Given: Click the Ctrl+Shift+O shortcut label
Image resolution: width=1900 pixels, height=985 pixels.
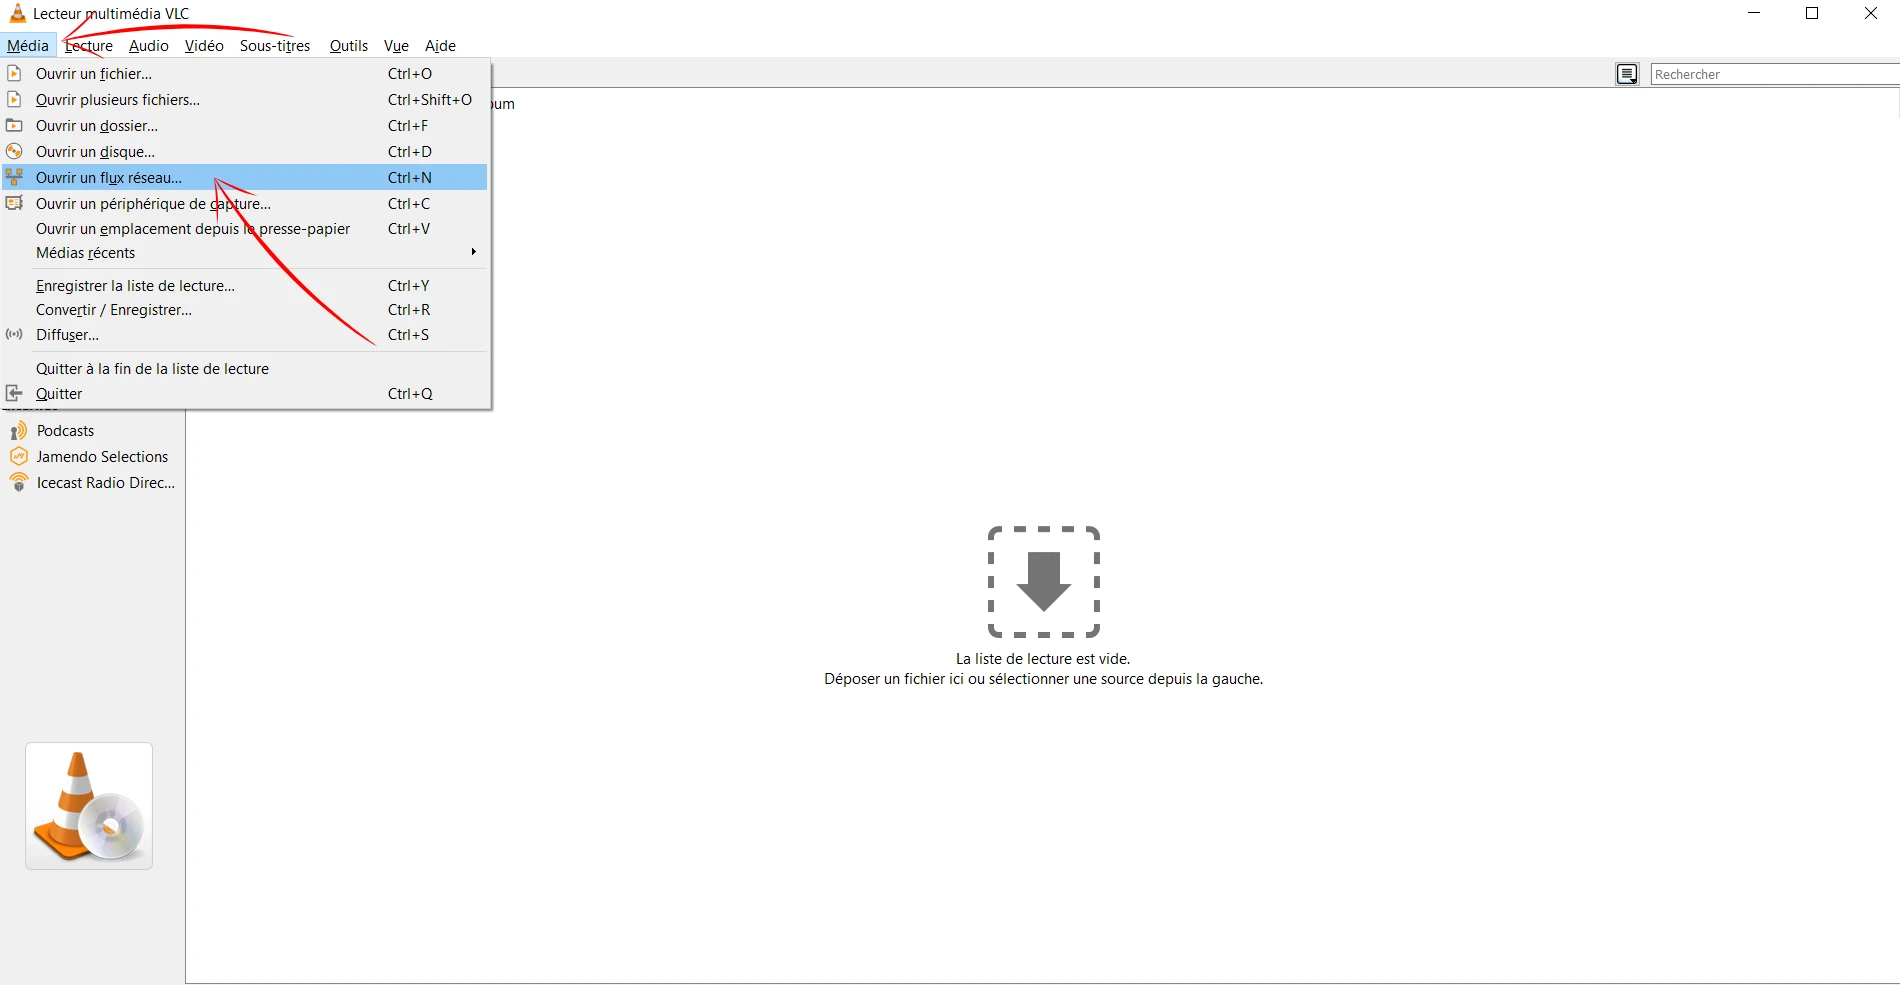Looking at the screenshot, I should (x=430, y=99).
